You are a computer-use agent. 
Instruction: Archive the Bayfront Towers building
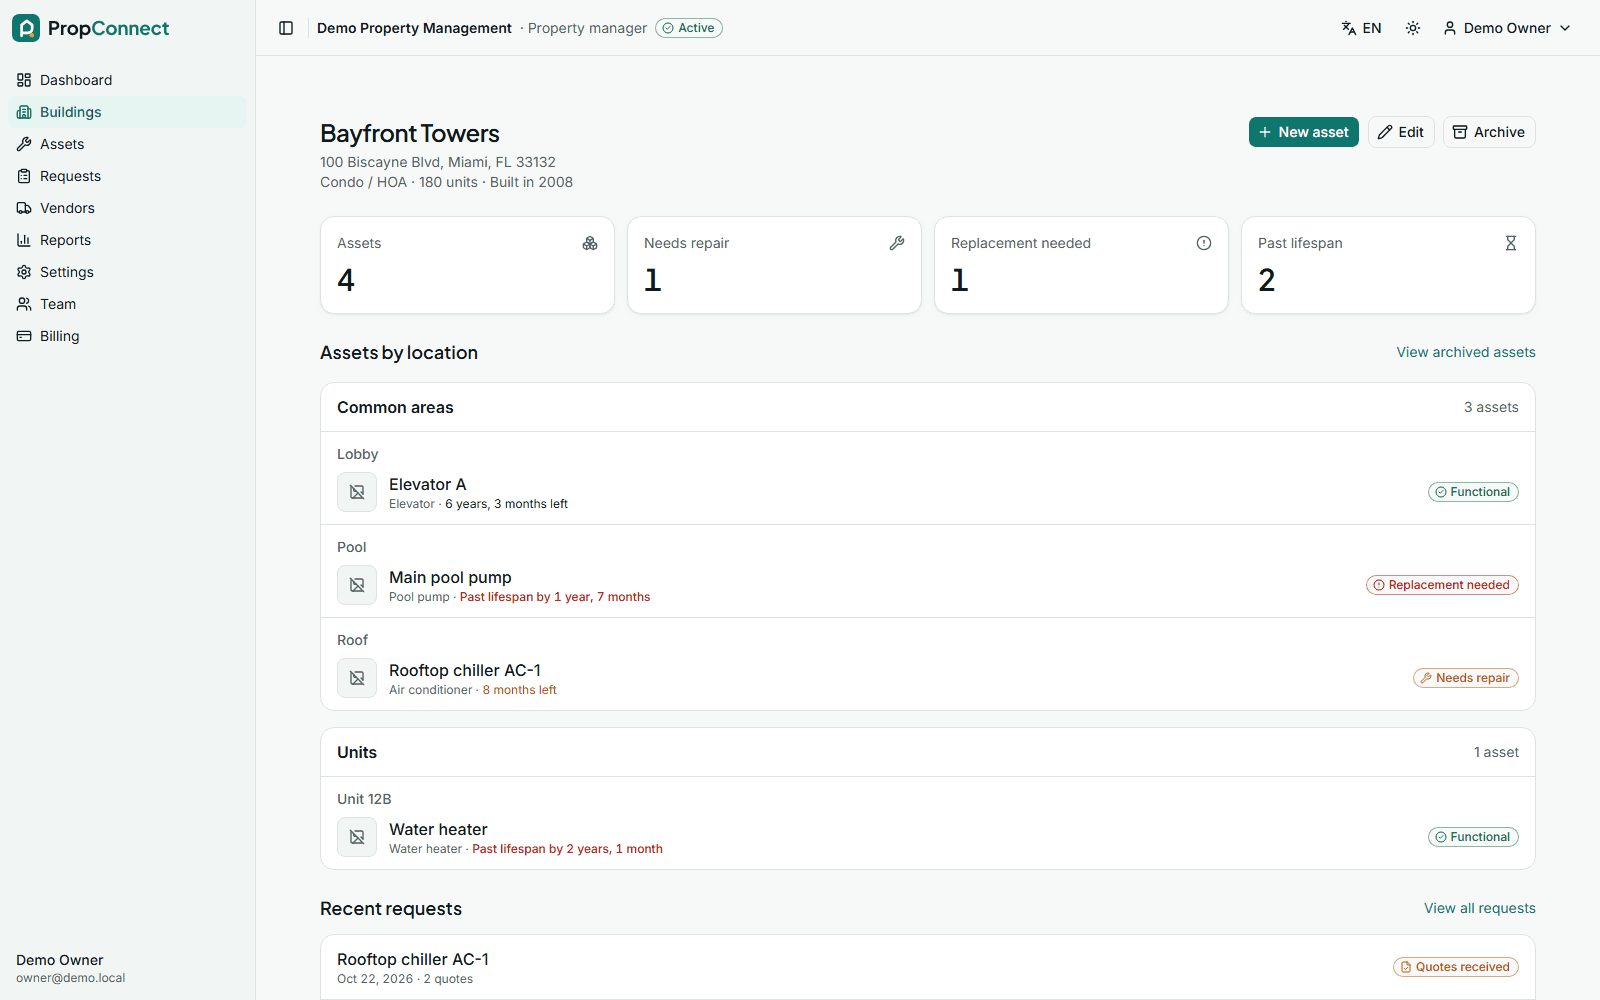(1489, 132)
